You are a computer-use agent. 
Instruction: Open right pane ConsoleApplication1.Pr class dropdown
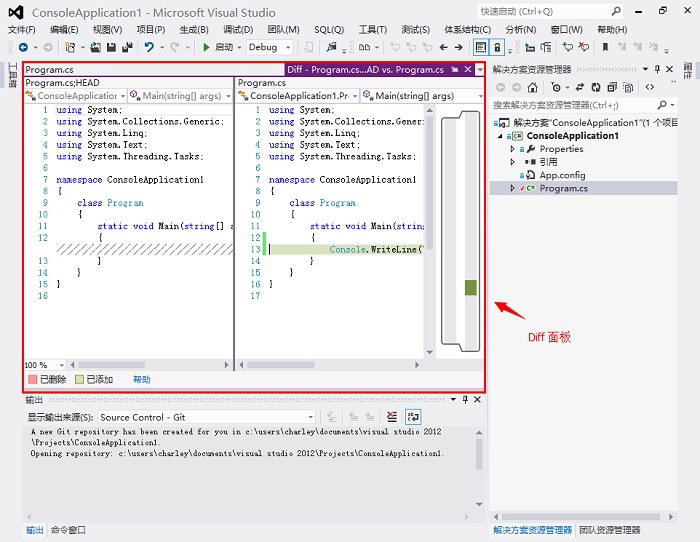pos(298,96)
